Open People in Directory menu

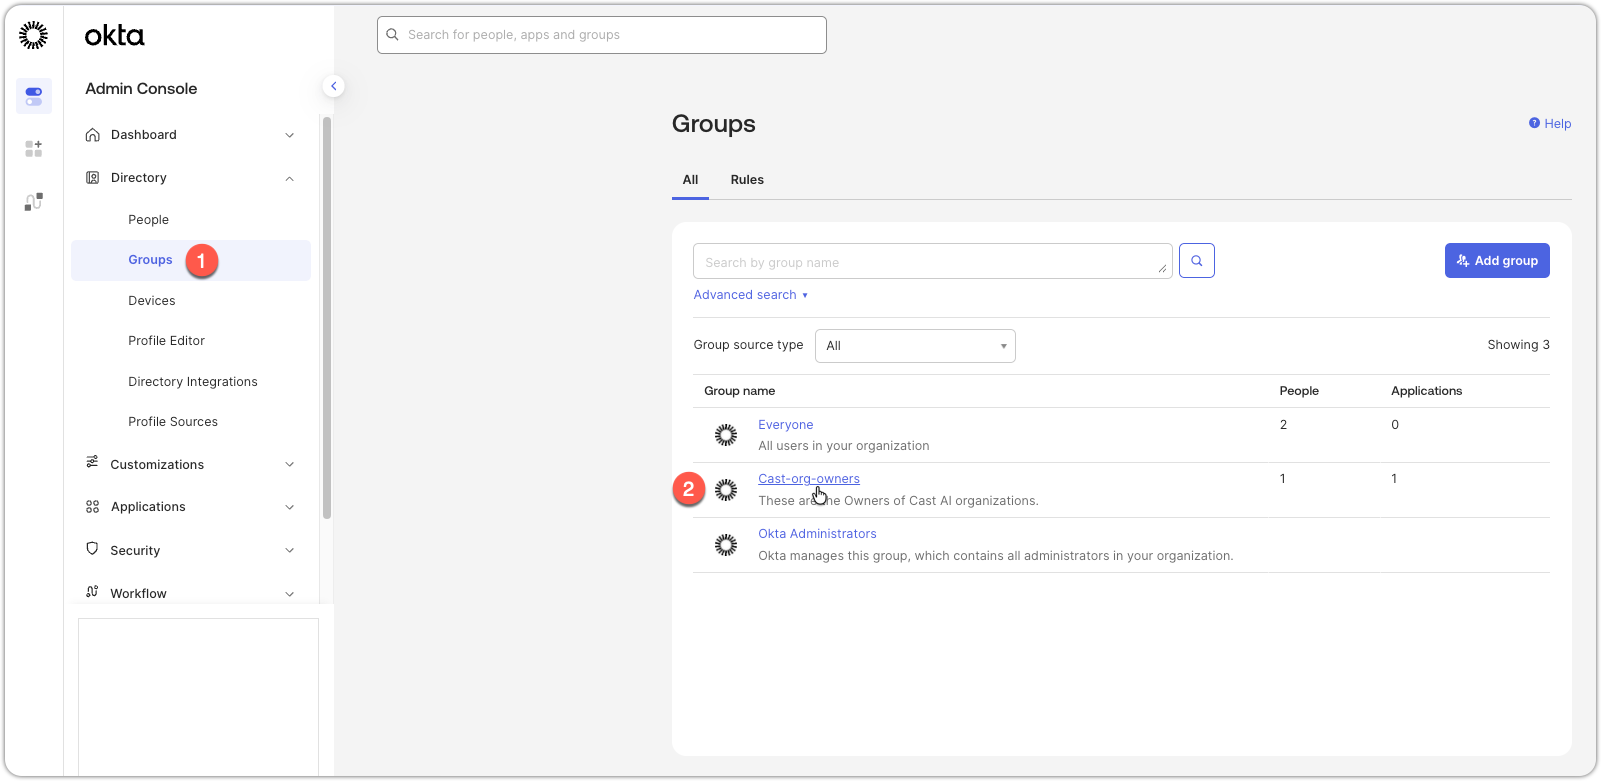tap(148, 220)
